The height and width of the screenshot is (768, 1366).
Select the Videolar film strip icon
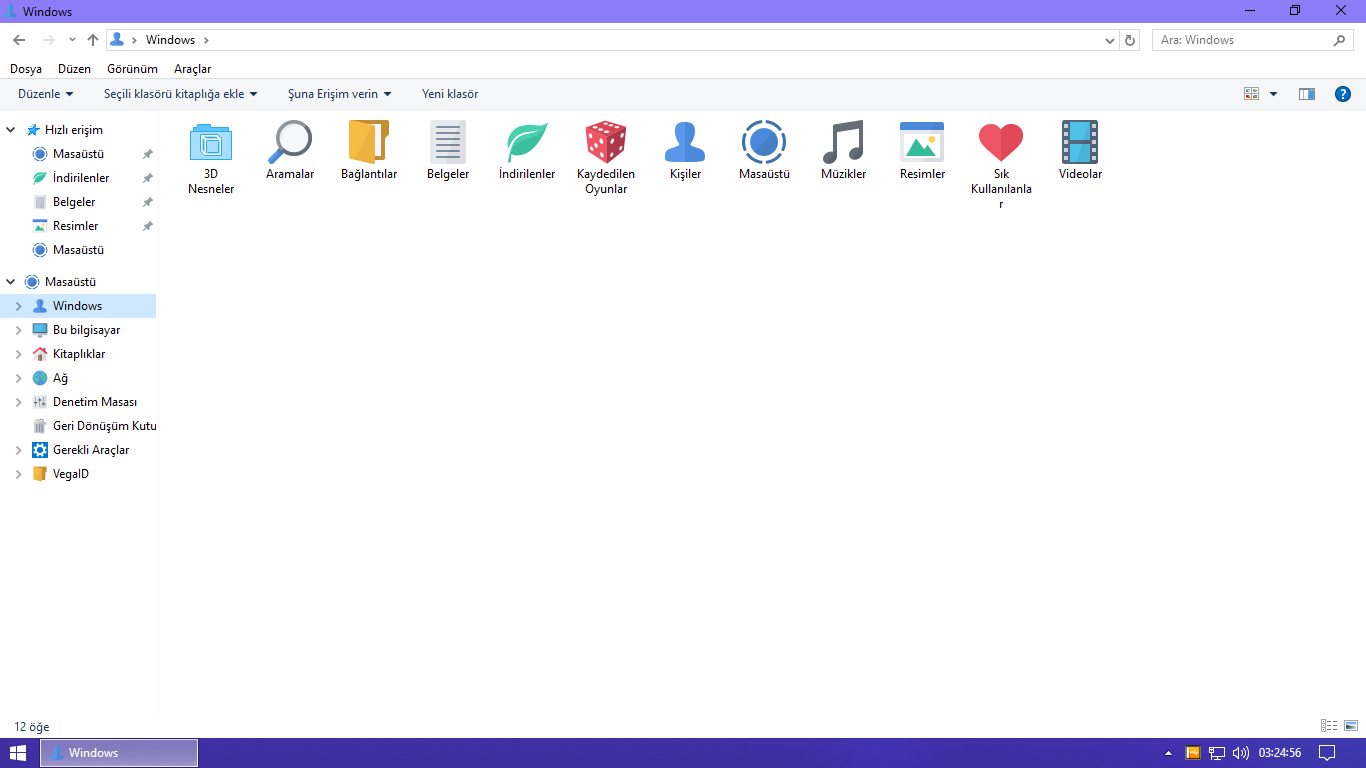(1080, 142)
